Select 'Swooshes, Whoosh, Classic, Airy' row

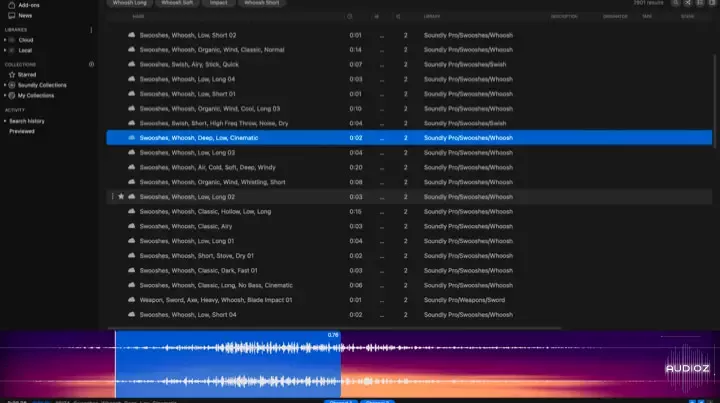pos(409,226)
